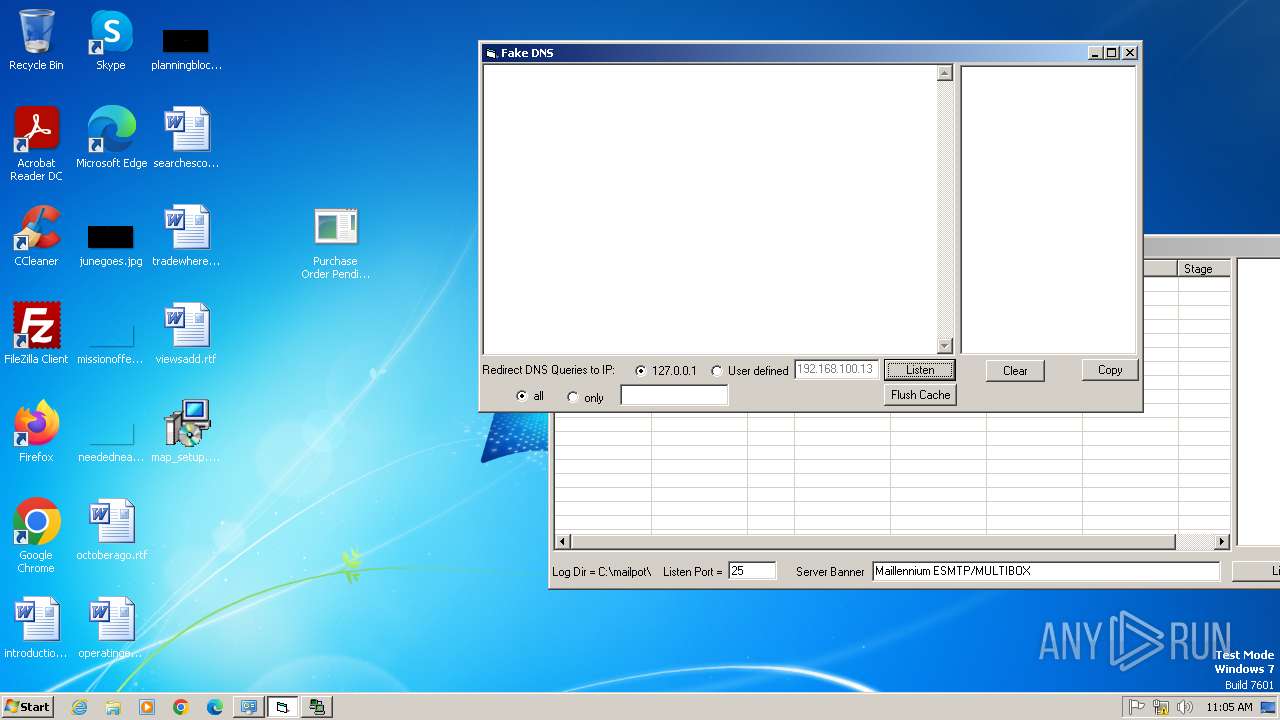
Task: Select the introductio Word document
Action: pyautogui.click(x=36, y=628)
